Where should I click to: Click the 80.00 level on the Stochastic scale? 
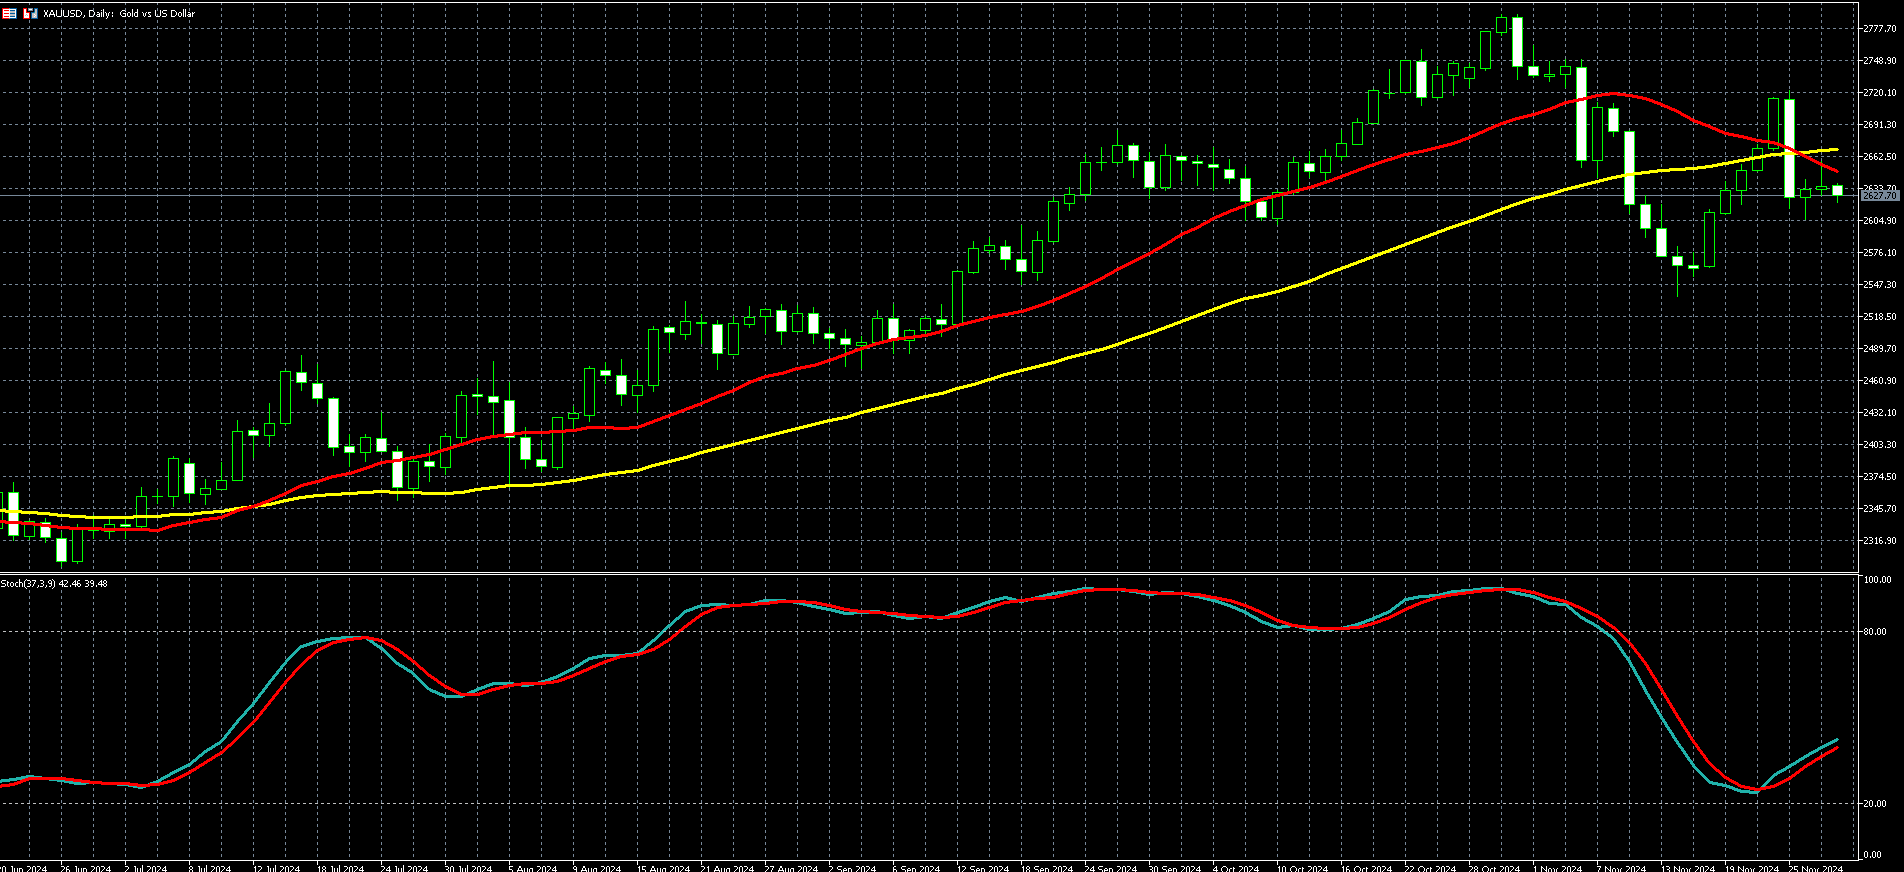pos(1876,632)
